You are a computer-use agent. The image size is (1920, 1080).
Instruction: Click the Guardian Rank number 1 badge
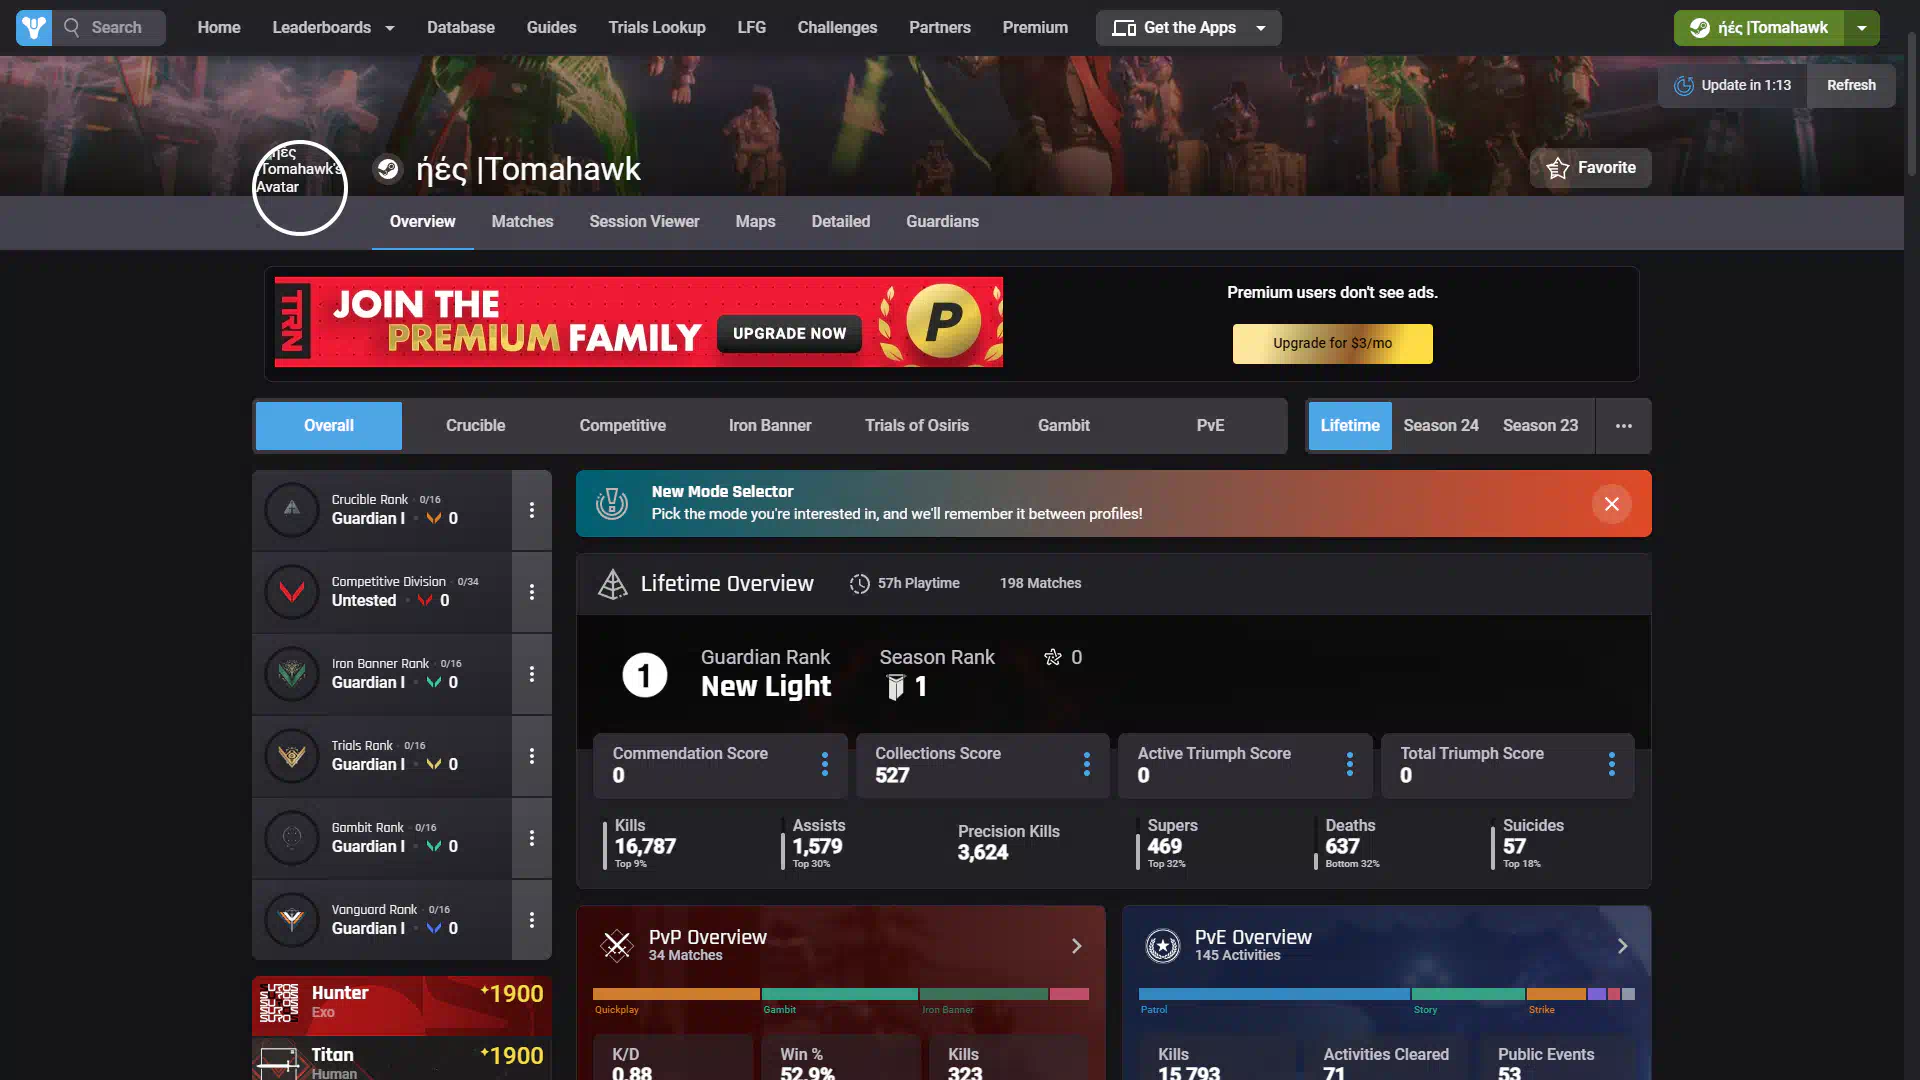tap(645, 675)
